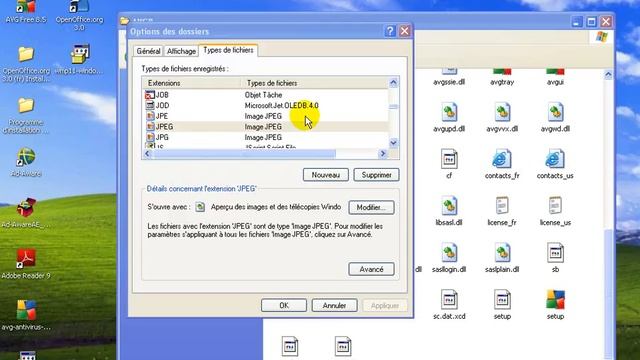Select the license_fr file in Explorer
Viewport: 640px width, 360px height.
[x=502, y=211]
